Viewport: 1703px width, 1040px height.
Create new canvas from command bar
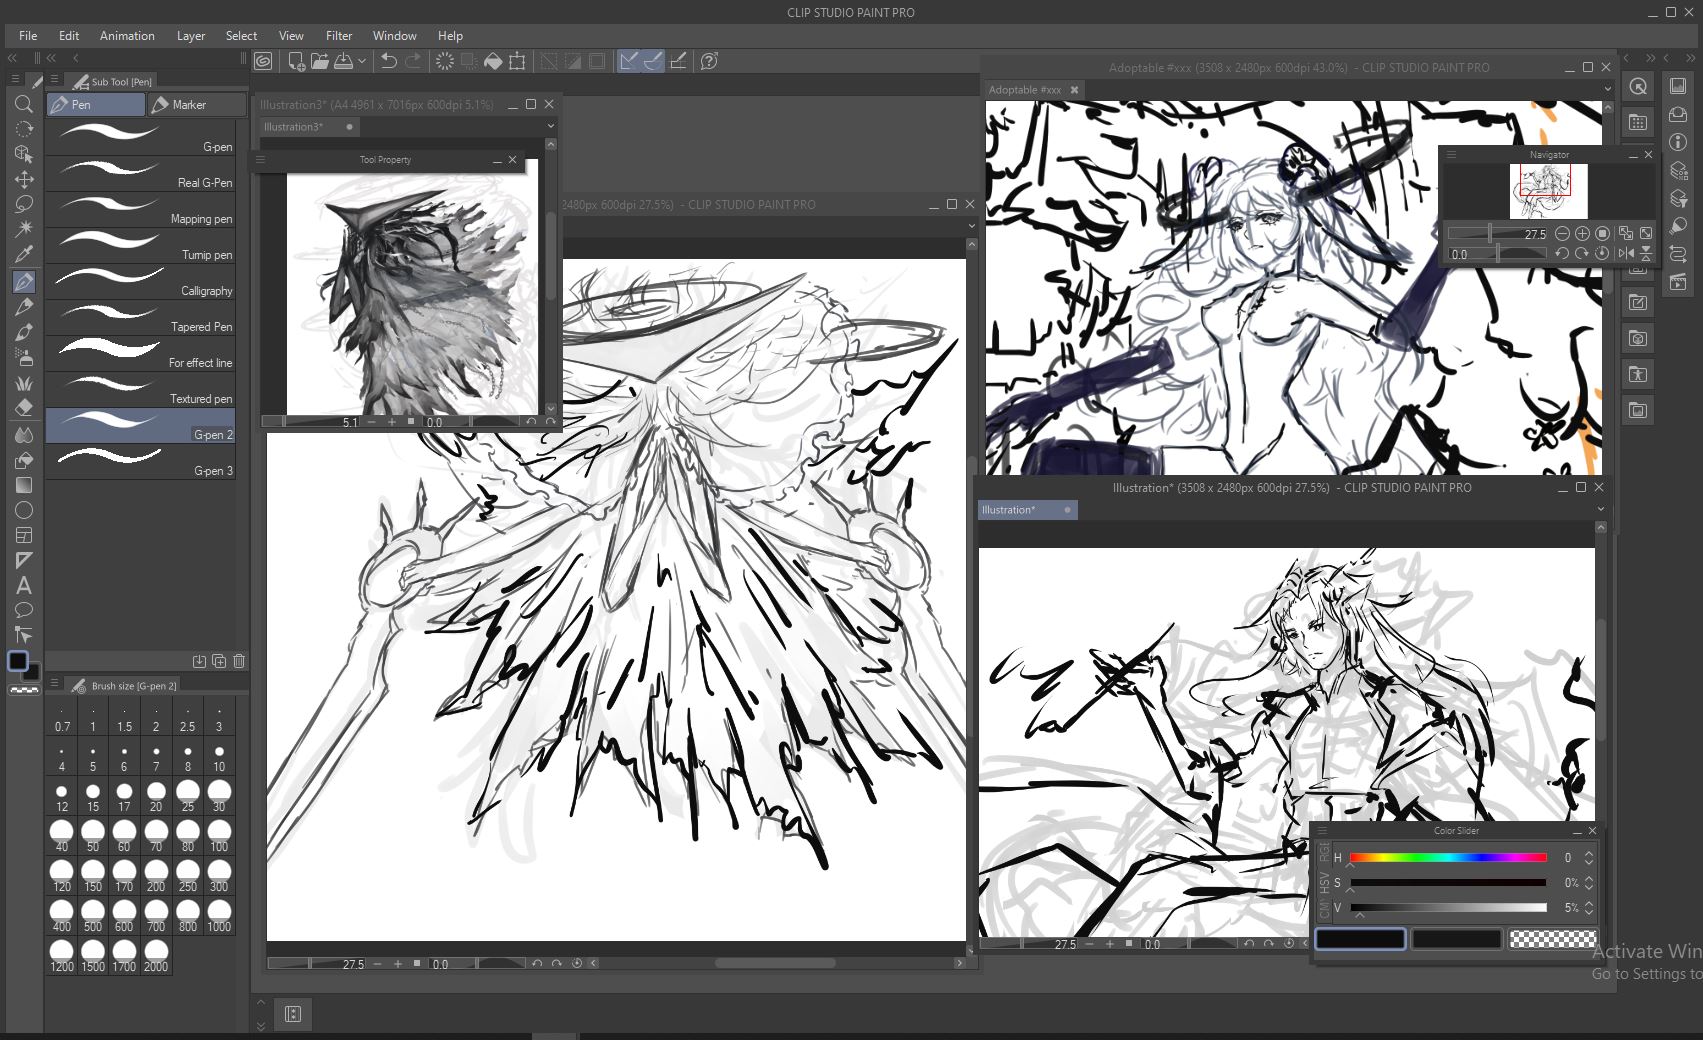coord(296,61)
